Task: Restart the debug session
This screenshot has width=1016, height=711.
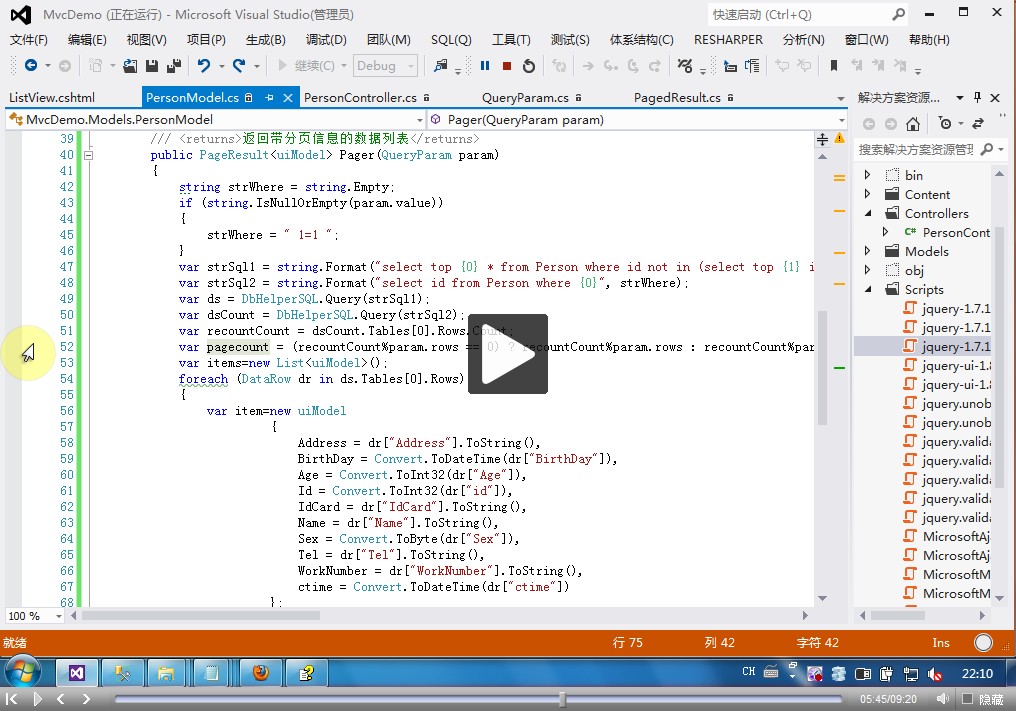Action: pyautogui.click(x=529, y=66)
